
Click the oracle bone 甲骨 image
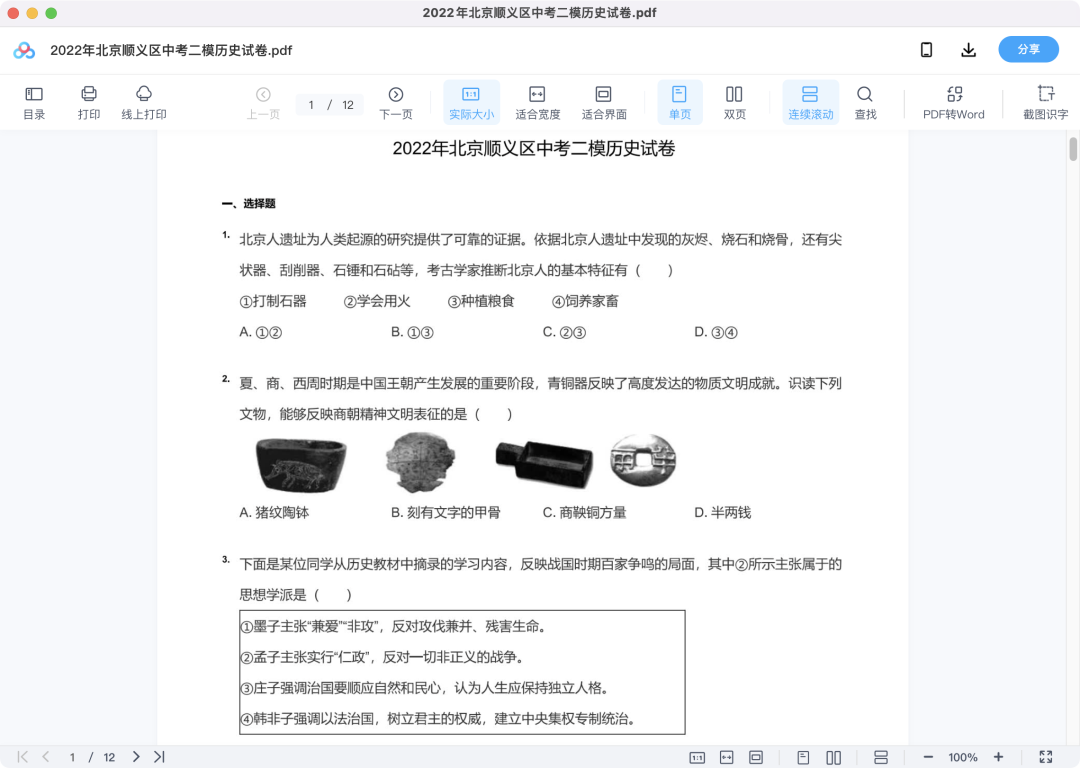click(x=421, y=462)
